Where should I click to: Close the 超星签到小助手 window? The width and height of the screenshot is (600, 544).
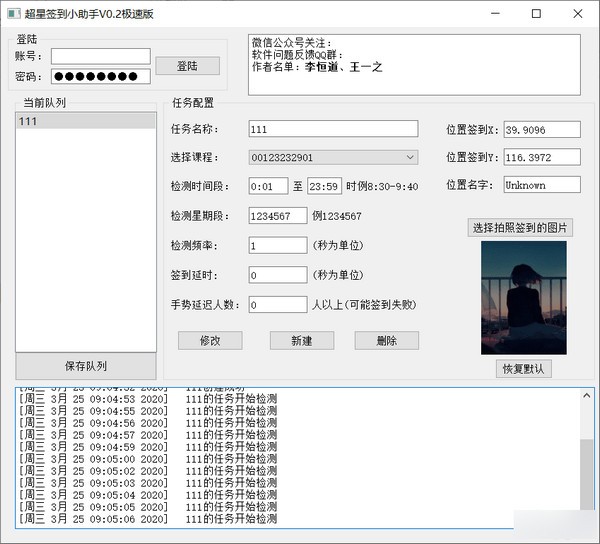tap(578, 14)
